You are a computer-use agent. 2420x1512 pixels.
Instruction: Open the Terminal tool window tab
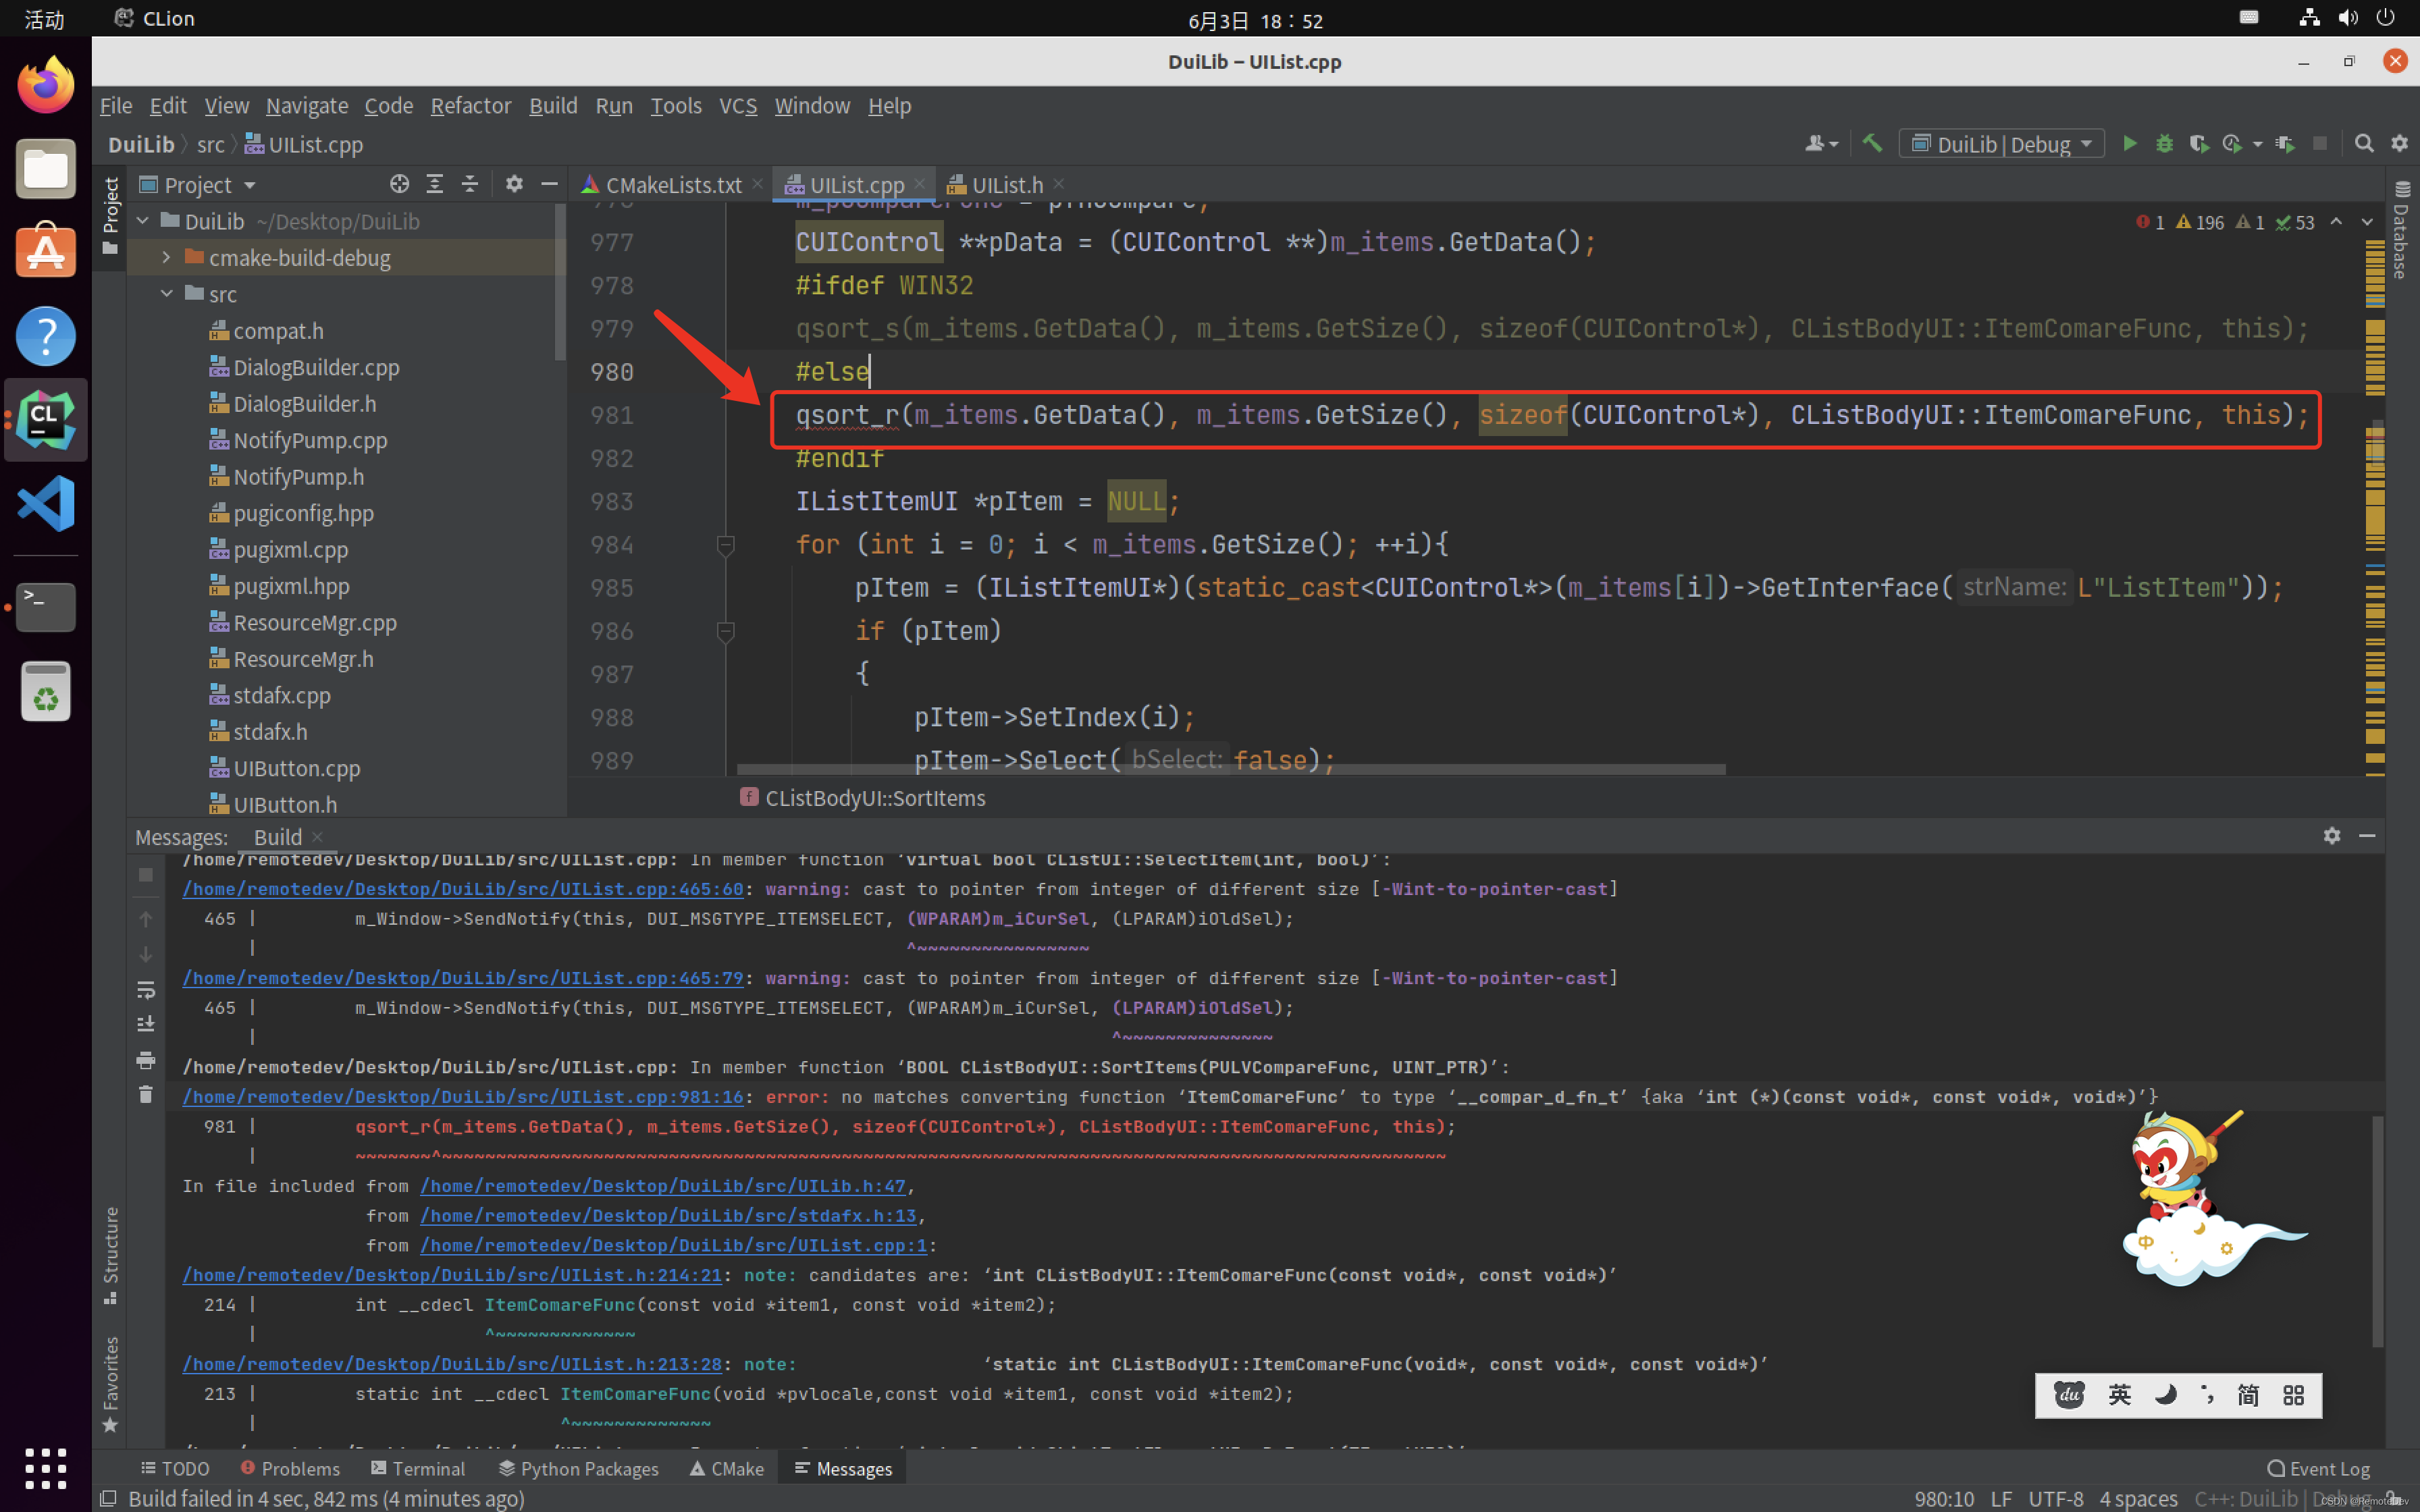(x=418, y=1468)
